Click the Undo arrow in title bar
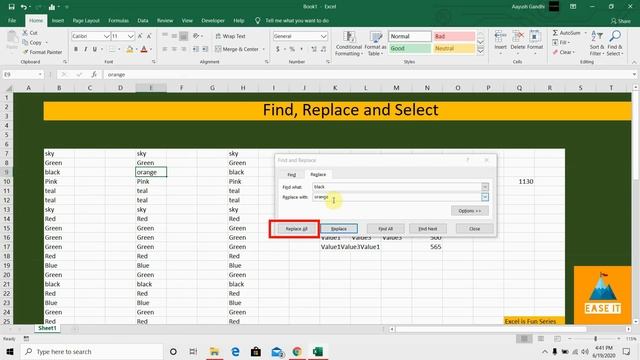The height and width of the screenshot is (360, 640). tap(24, 7)
